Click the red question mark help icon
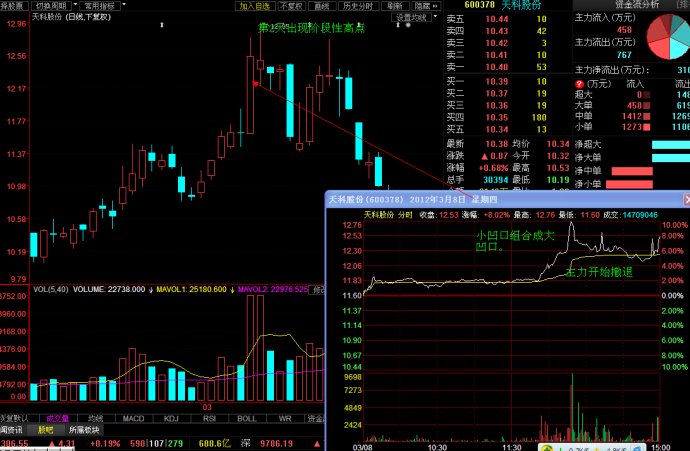Viewport: 690px width, 451px height. (x=579, y=84)
